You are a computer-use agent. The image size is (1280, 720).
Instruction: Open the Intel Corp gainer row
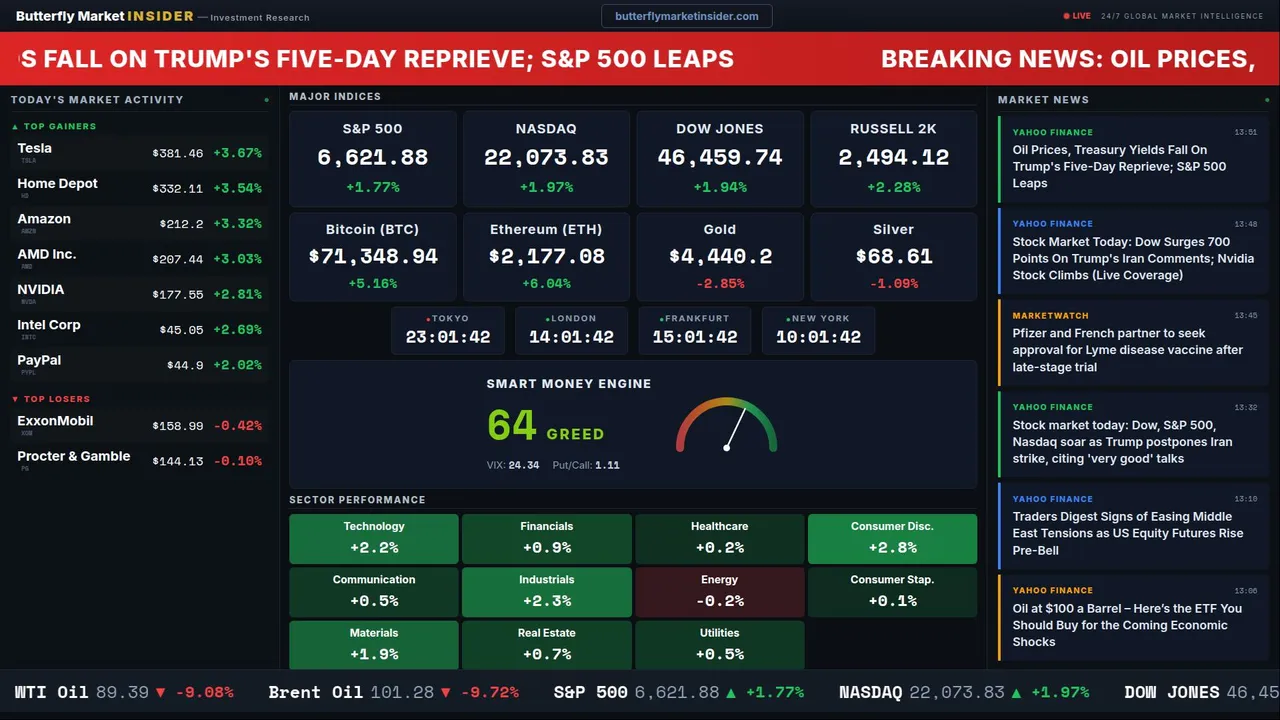click(x=139, y=329)
